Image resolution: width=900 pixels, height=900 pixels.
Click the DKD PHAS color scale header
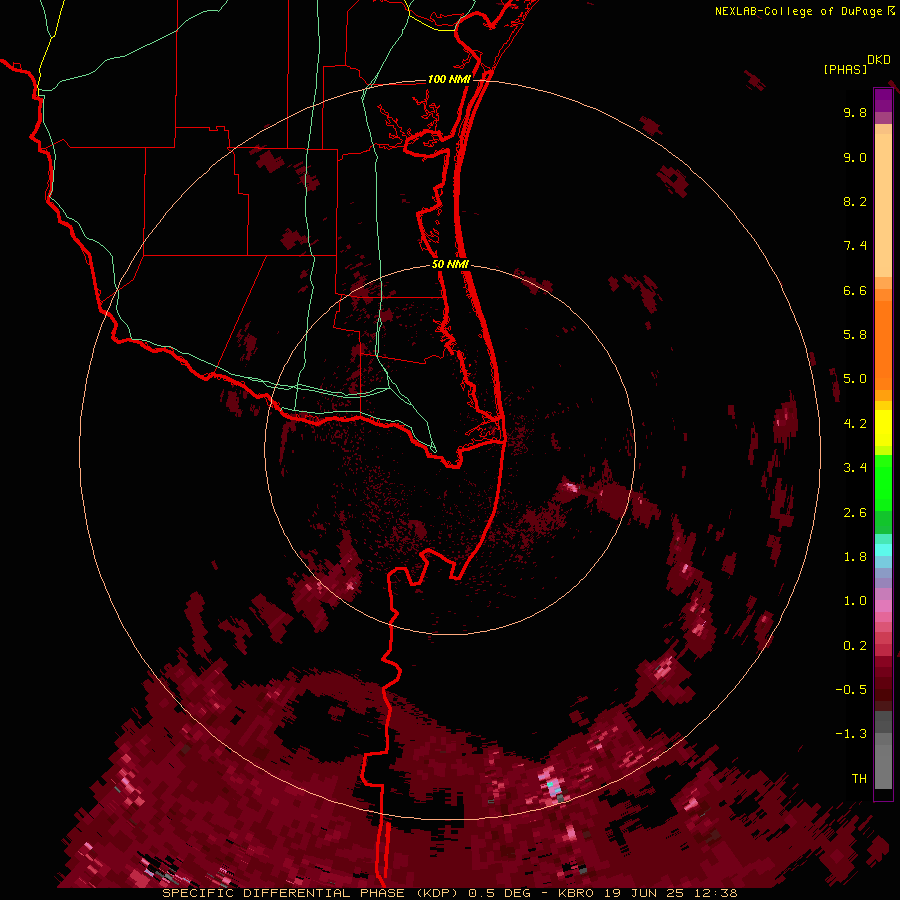[856, 64]
